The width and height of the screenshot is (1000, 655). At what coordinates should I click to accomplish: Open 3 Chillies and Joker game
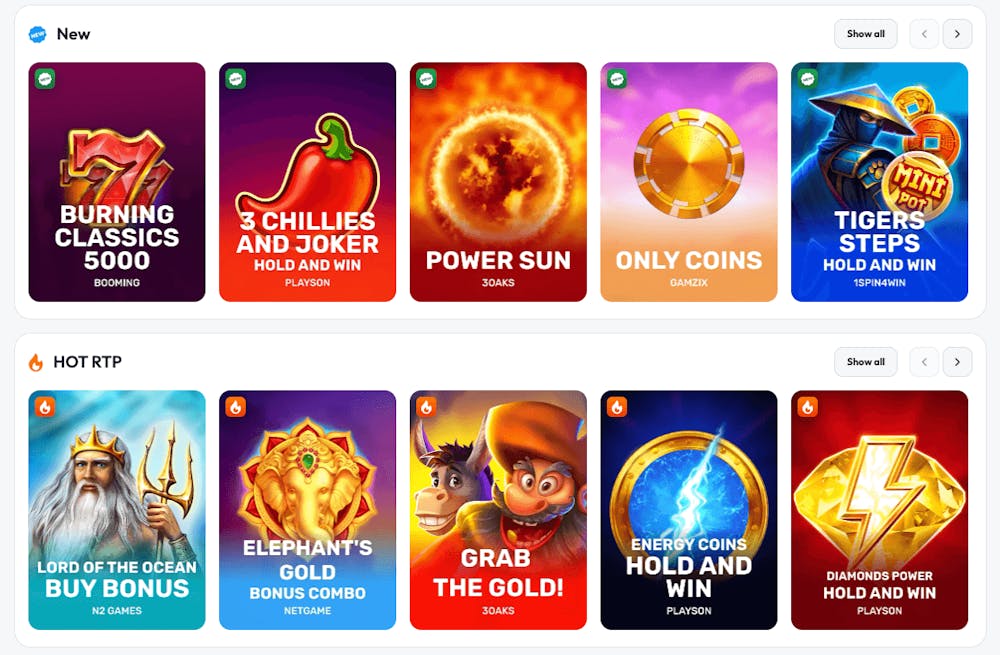307,182
